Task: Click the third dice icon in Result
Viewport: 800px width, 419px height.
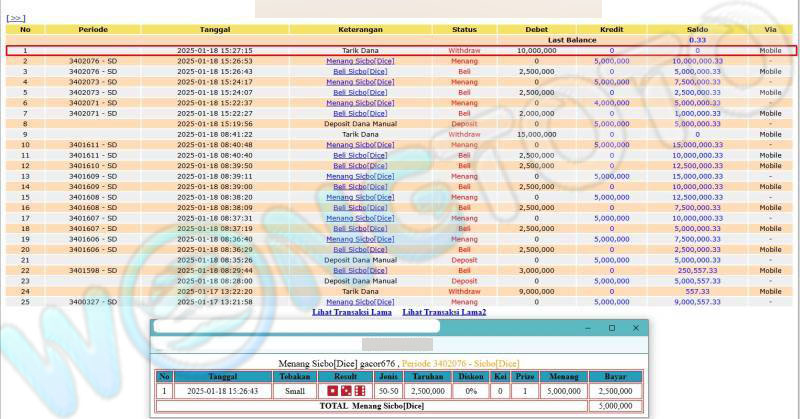Action: (x=359, y=390)
